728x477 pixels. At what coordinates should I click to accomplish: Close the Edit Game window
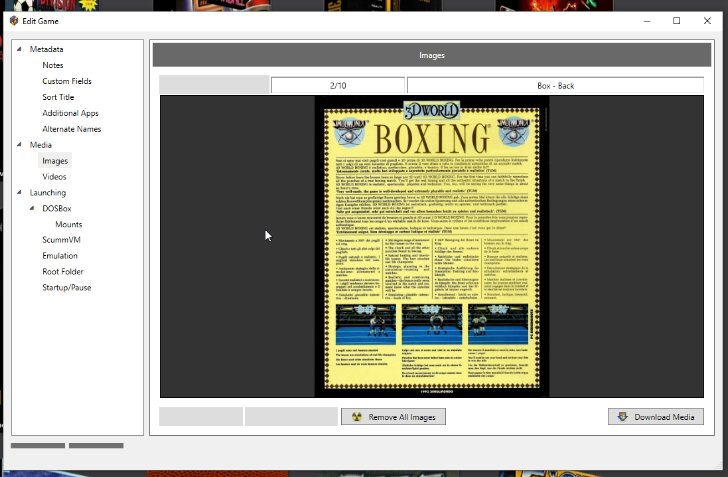point(707,21)
